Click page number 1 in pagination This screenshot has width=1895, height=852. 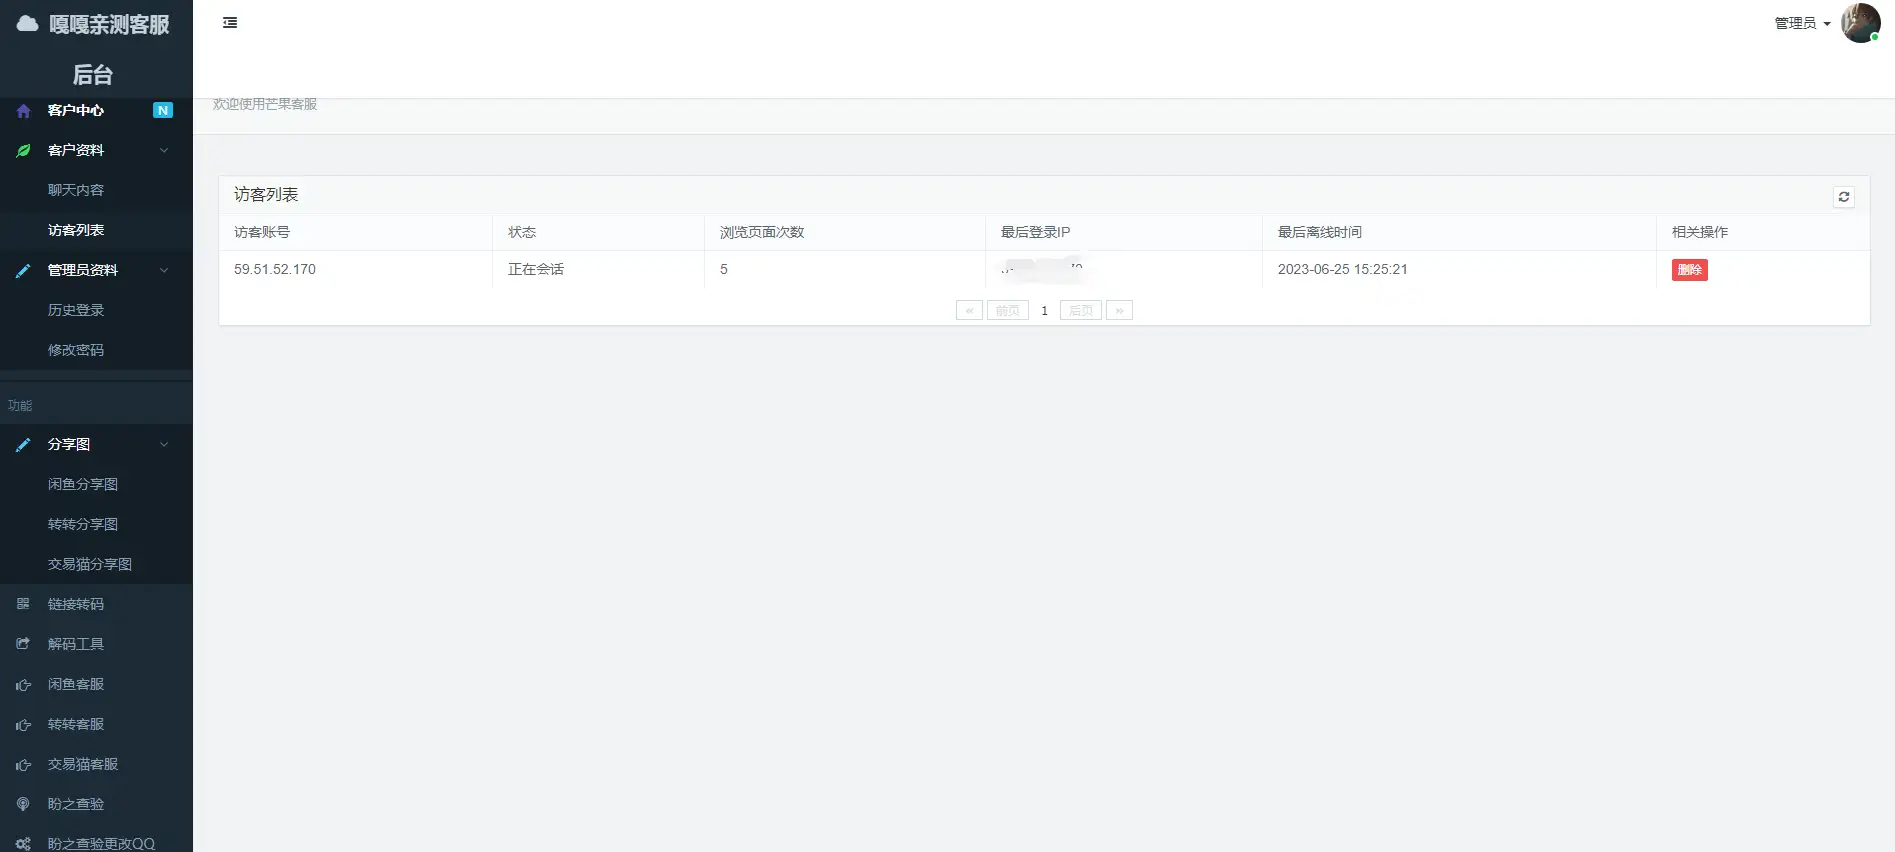point(1044,311)
